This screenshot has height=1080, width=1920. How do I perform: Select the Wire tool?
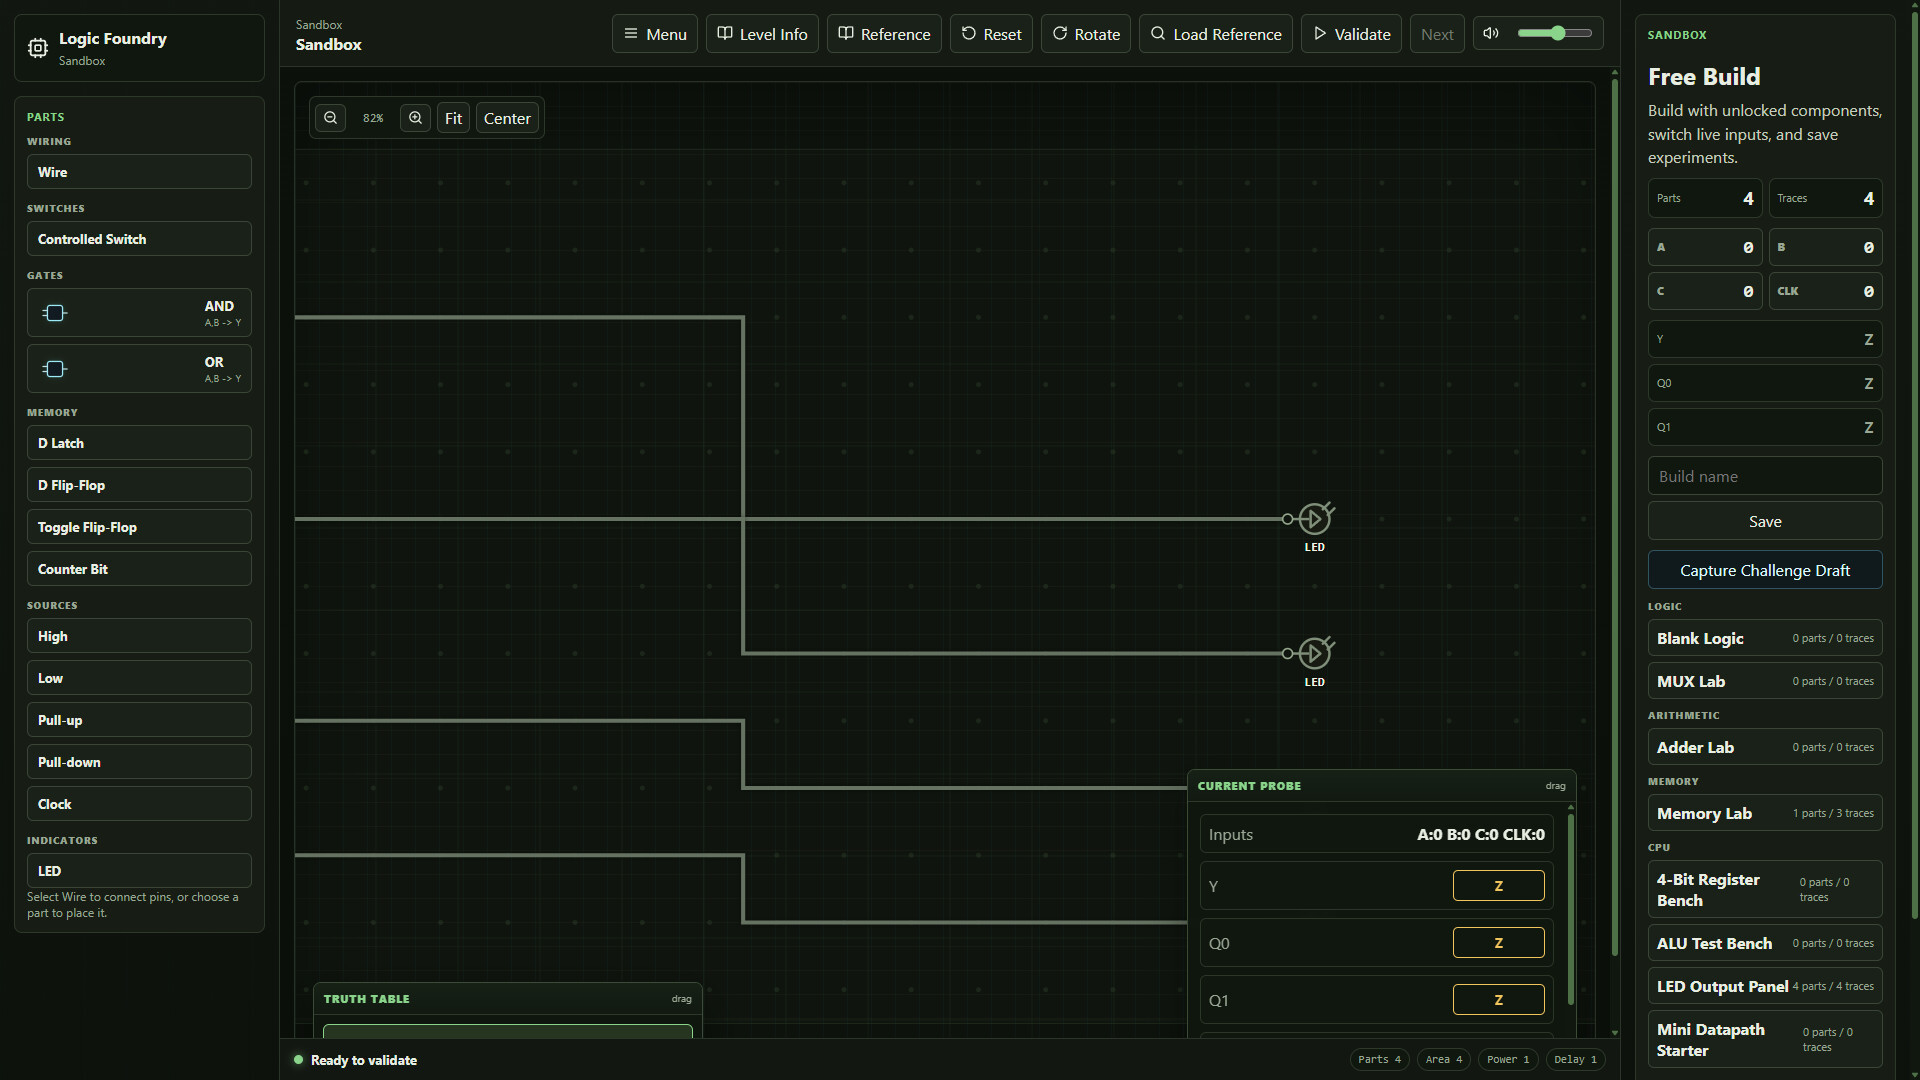[x=139, y=172]
